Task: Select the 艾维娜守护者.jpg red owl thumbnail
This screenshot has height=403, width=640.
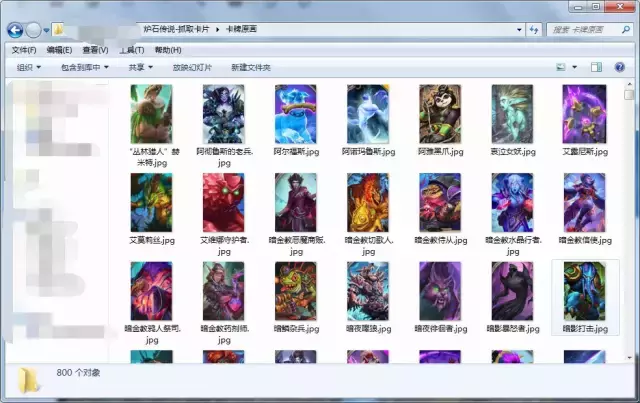Action: tap(224, 203)
